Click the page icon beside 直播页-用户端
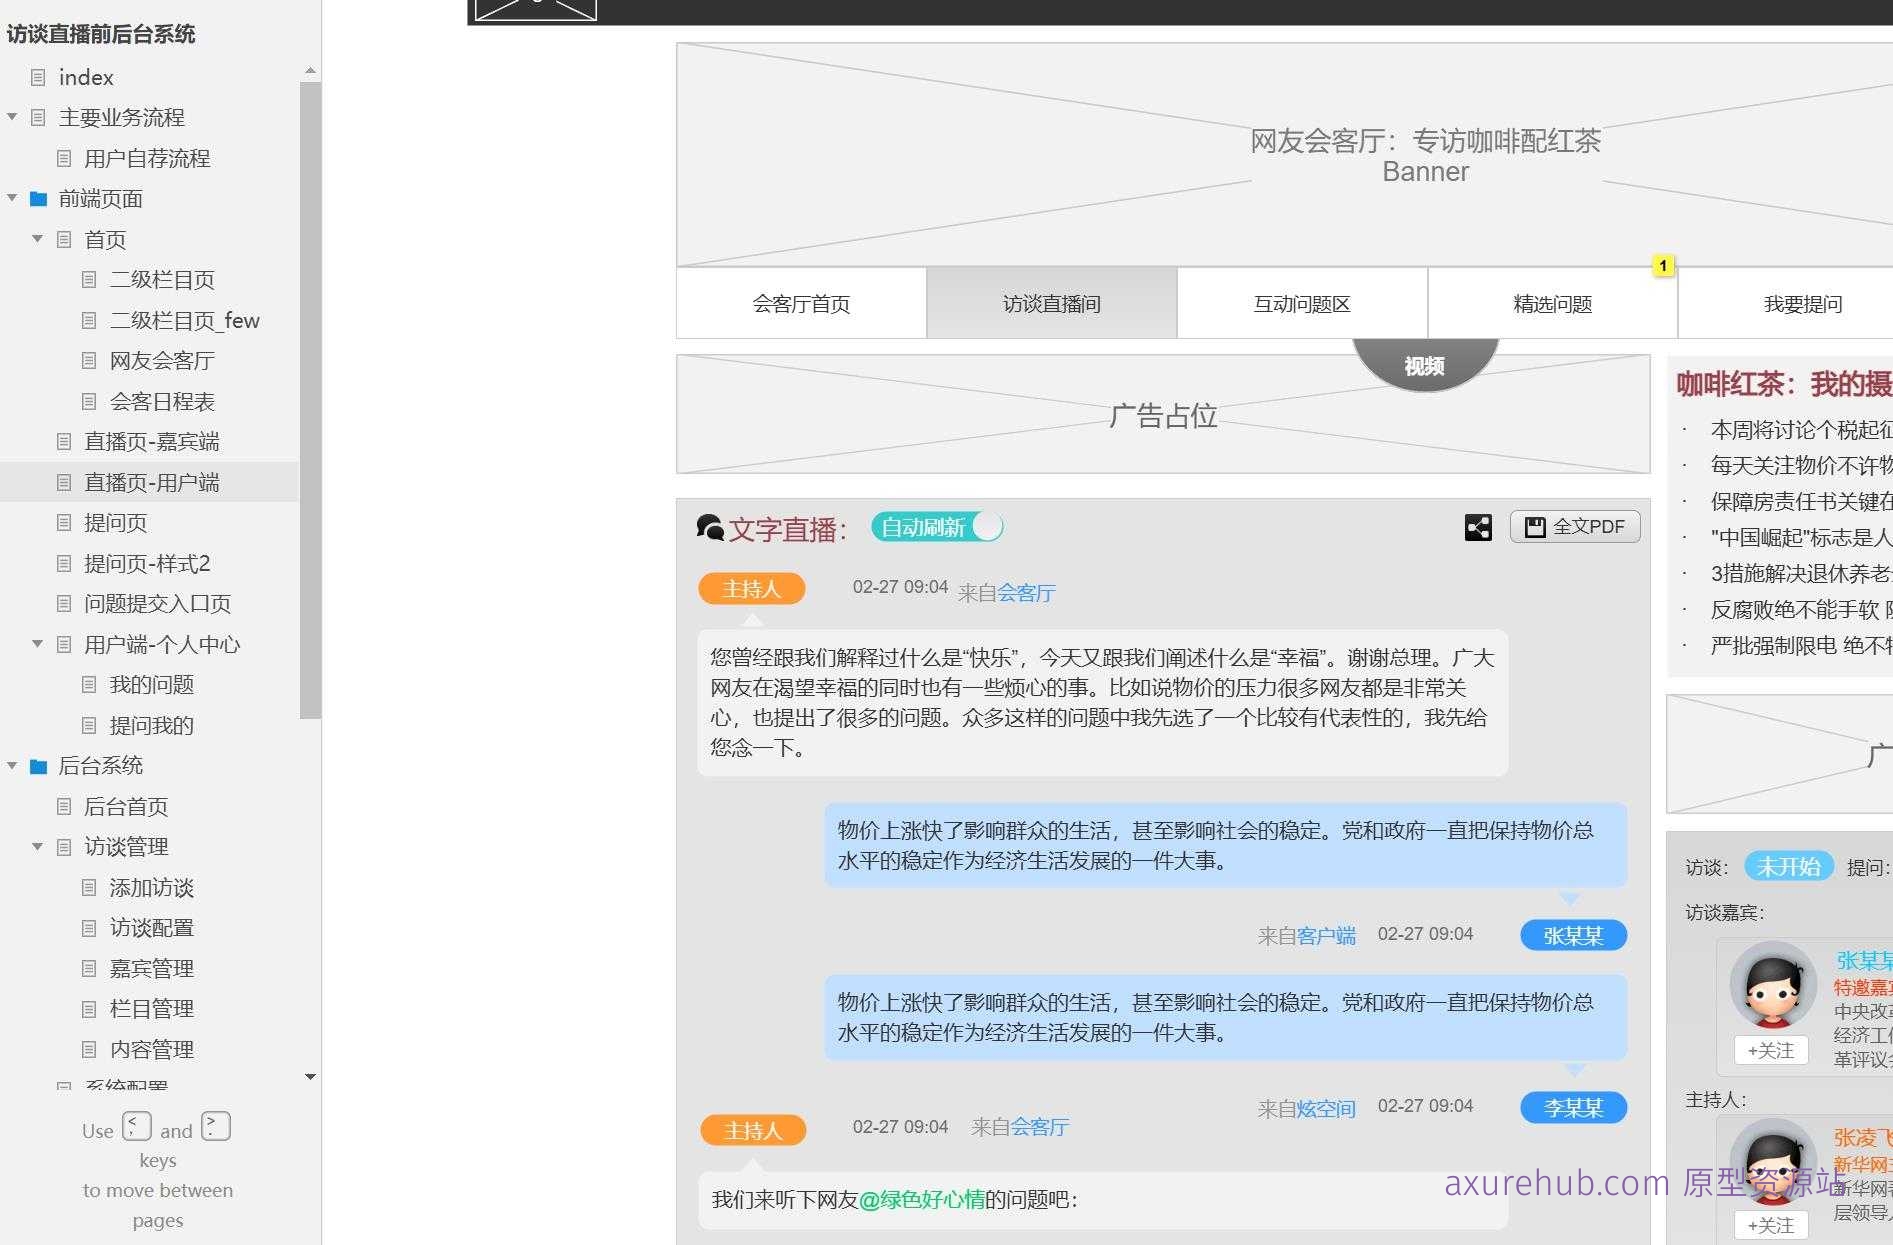Viewport: 1893px width, 1245px height. [x=63, y=482]
